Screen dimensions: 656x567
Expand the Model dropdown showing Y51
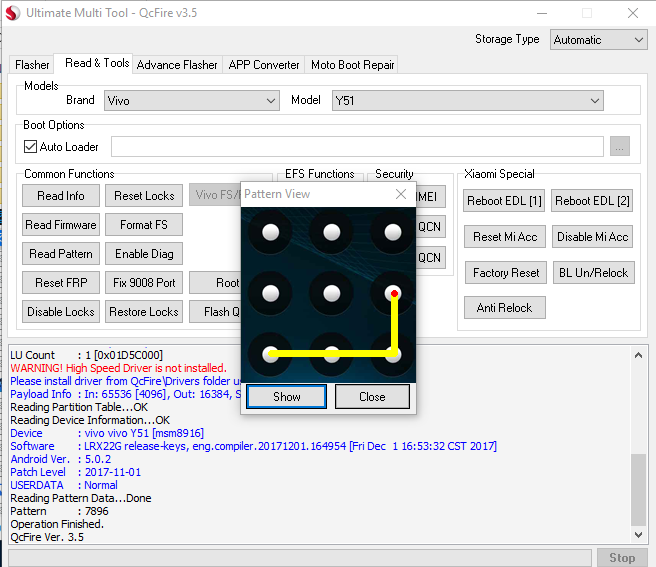[467, 101]
